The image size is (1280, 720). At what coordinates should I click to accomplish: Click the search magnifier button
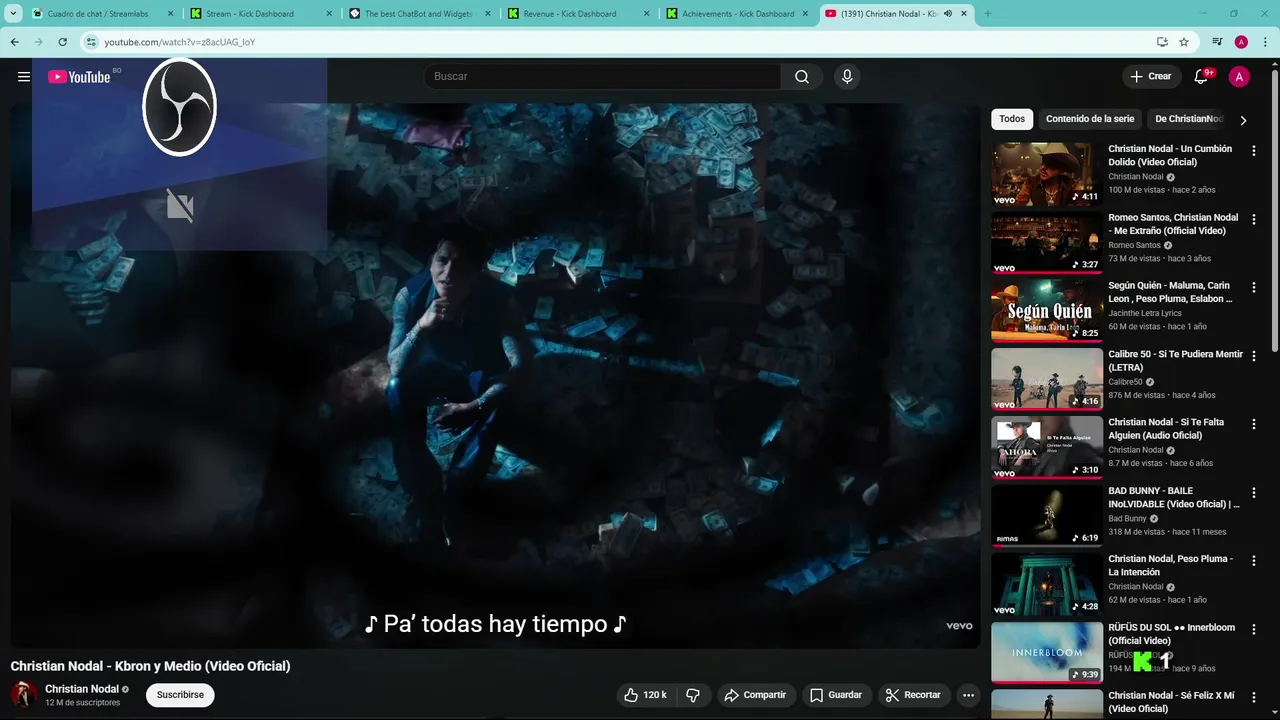click(x=802, y=77)
